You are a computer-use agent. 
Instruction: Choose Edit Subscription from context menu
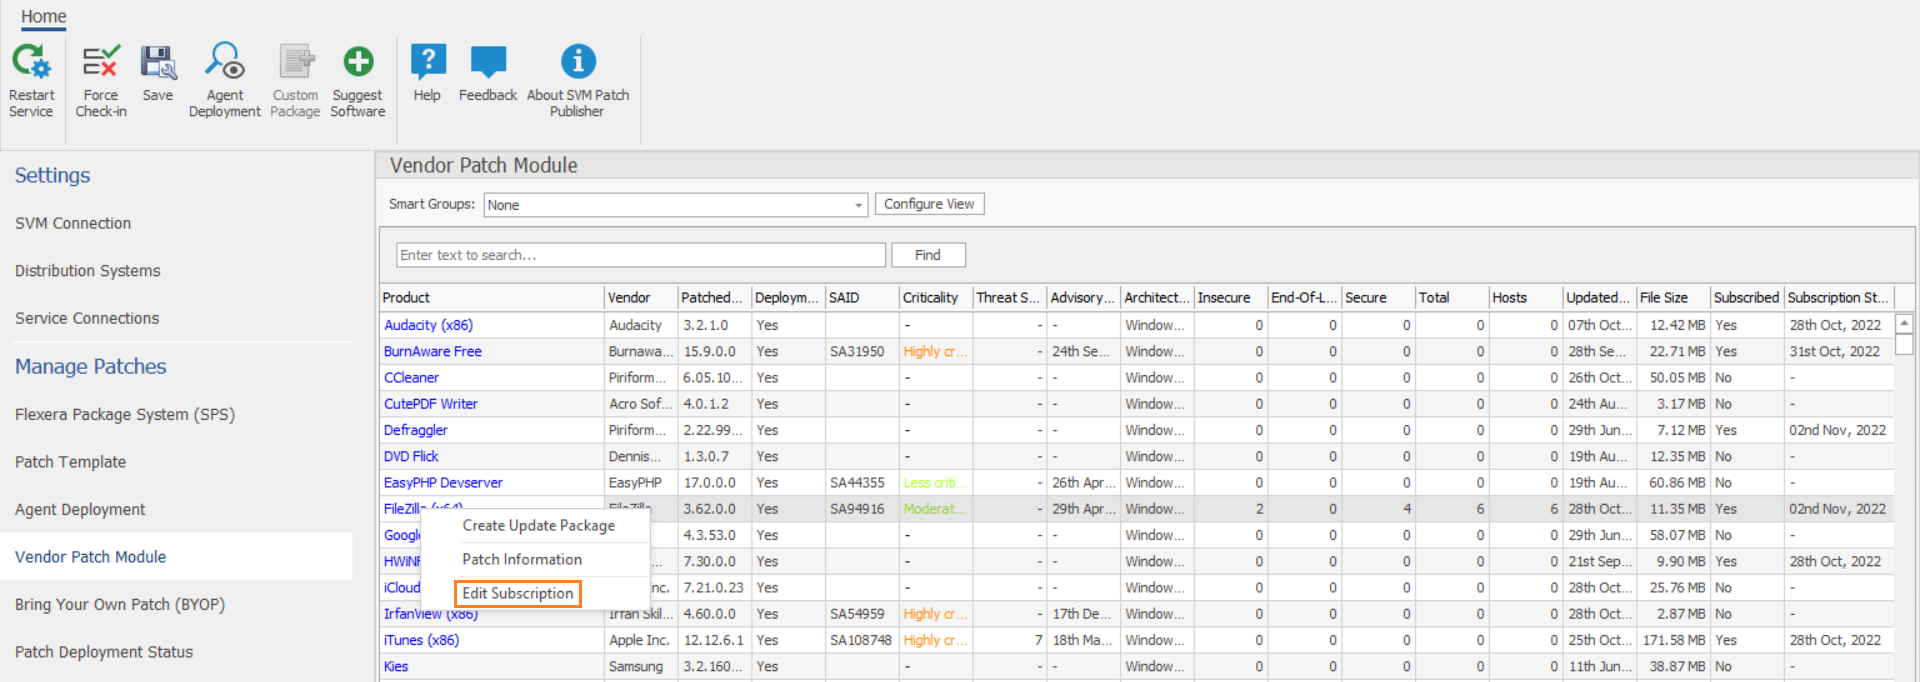coord(518,594)
